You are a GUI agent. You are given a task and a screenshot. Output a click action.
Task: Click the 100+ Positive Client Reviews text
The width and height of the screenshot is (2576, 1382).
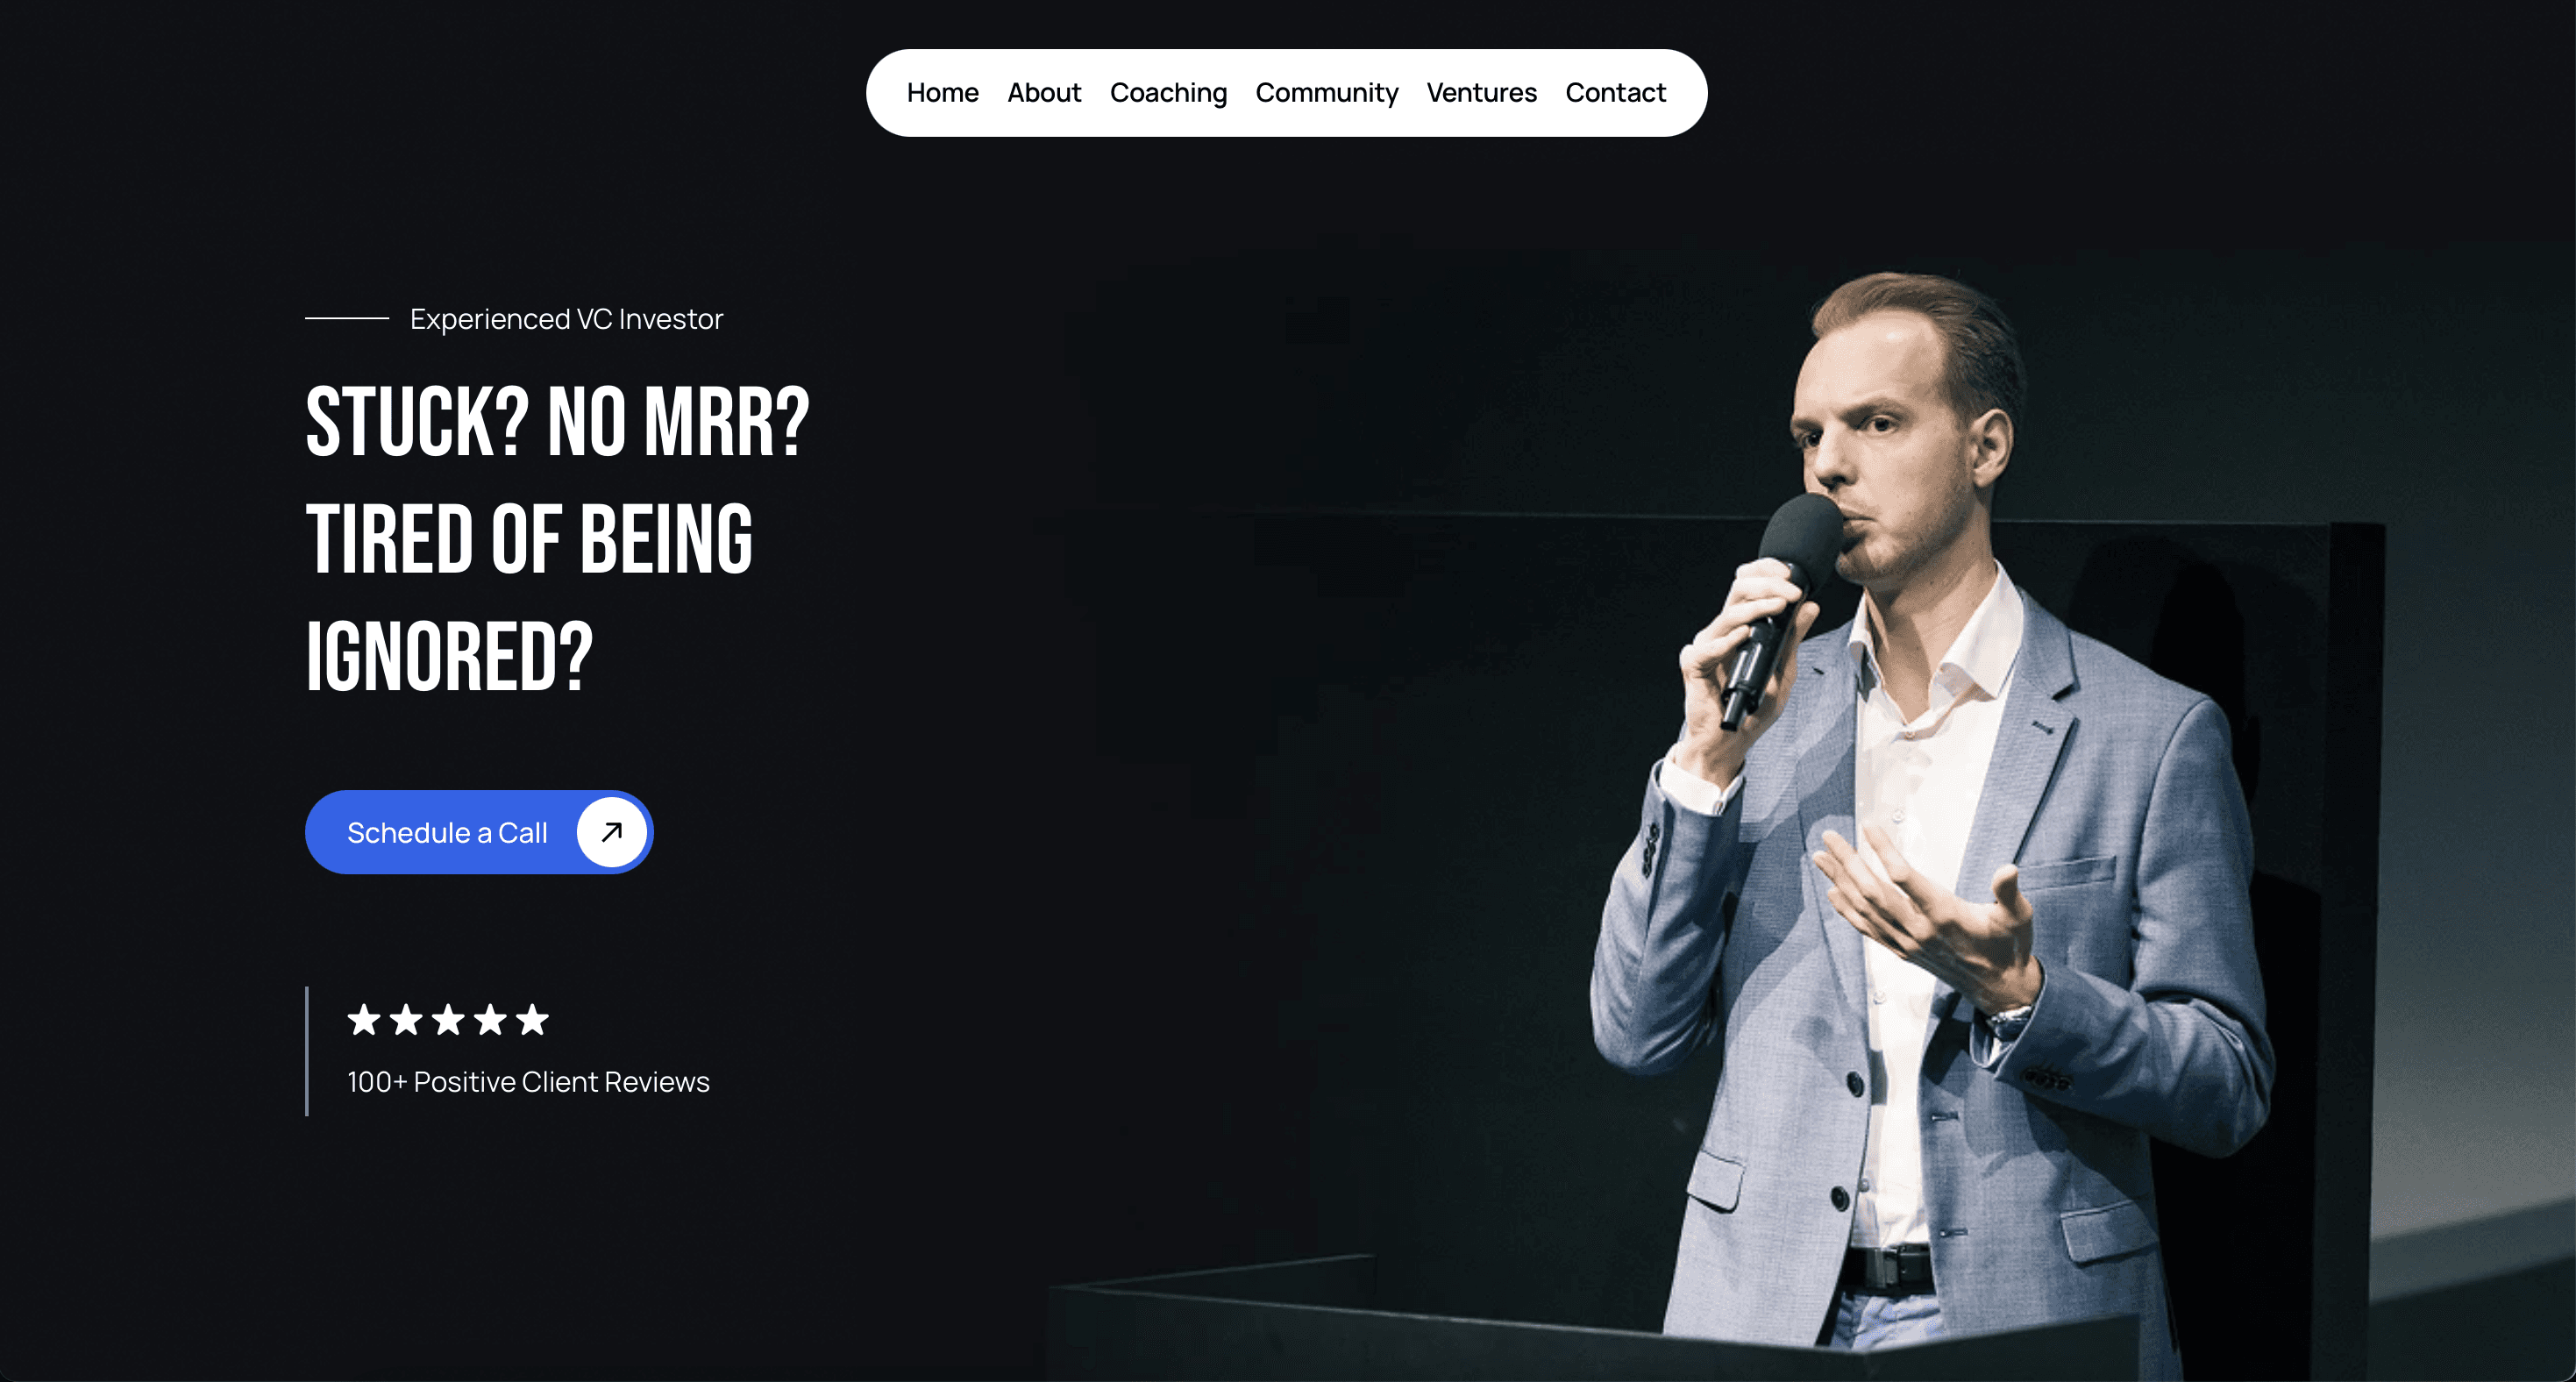[528, 1082]
